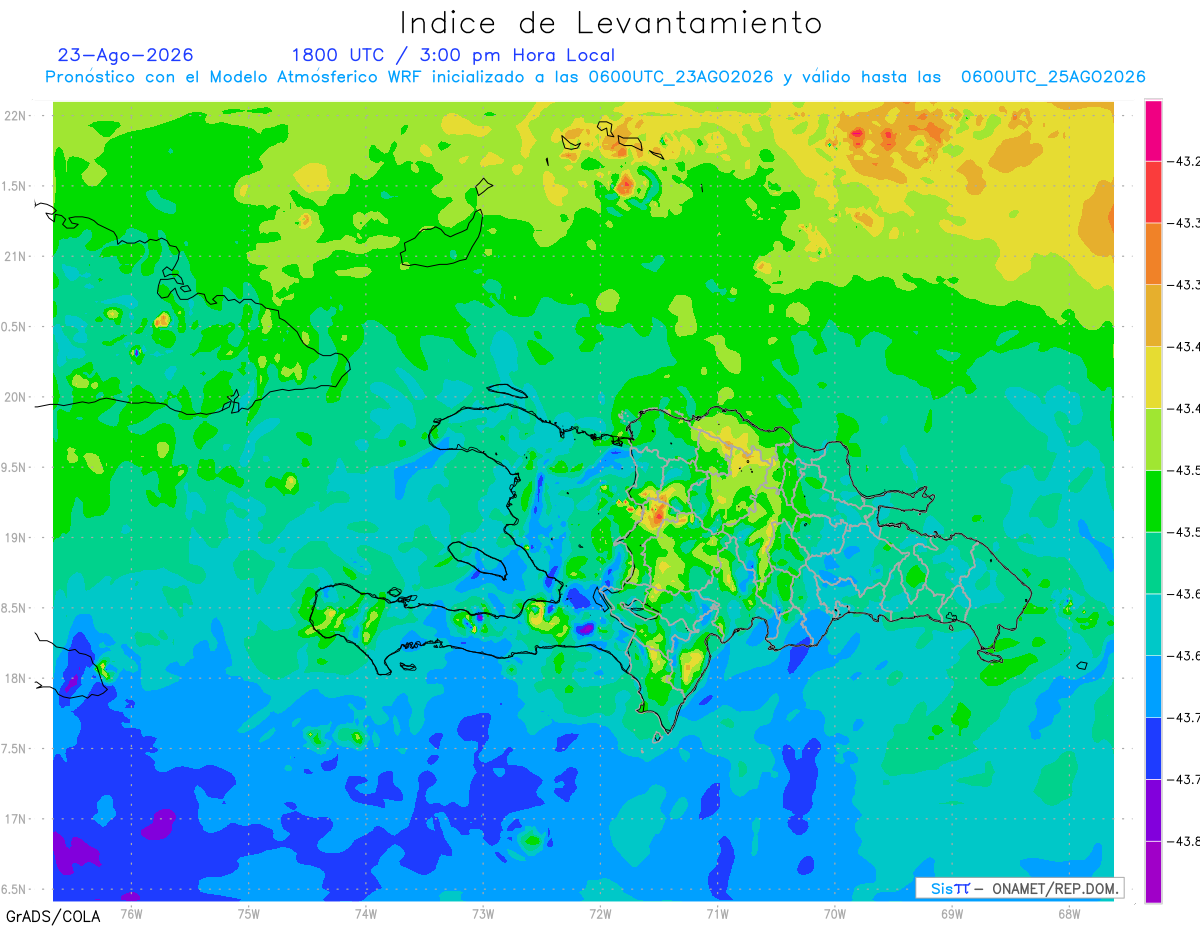The image size is (1200, 927).
Task: Click the "22N" latitude label
Action: pos(17,116)
